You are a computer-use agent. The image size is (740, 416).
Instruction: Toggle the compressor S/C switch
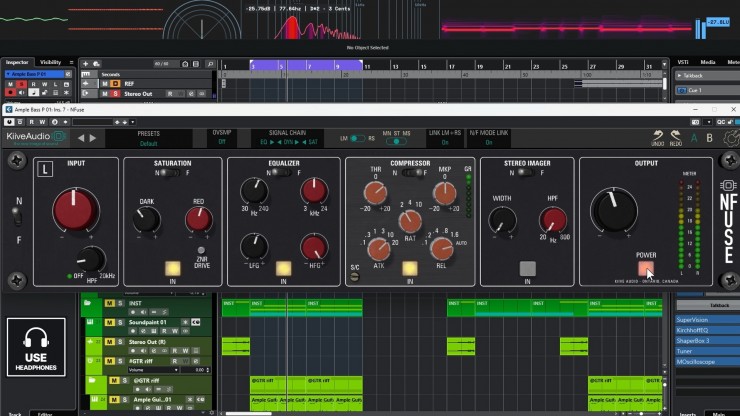click(x=354, y=277)
